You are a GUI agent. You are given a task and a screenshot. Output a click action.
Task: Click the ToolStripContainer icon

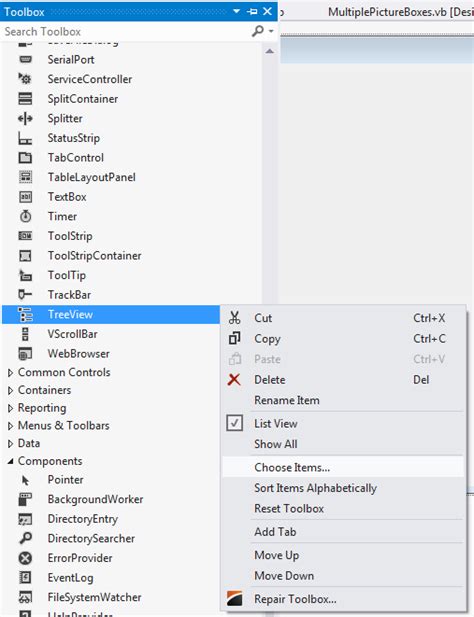[x=25, y=256]
